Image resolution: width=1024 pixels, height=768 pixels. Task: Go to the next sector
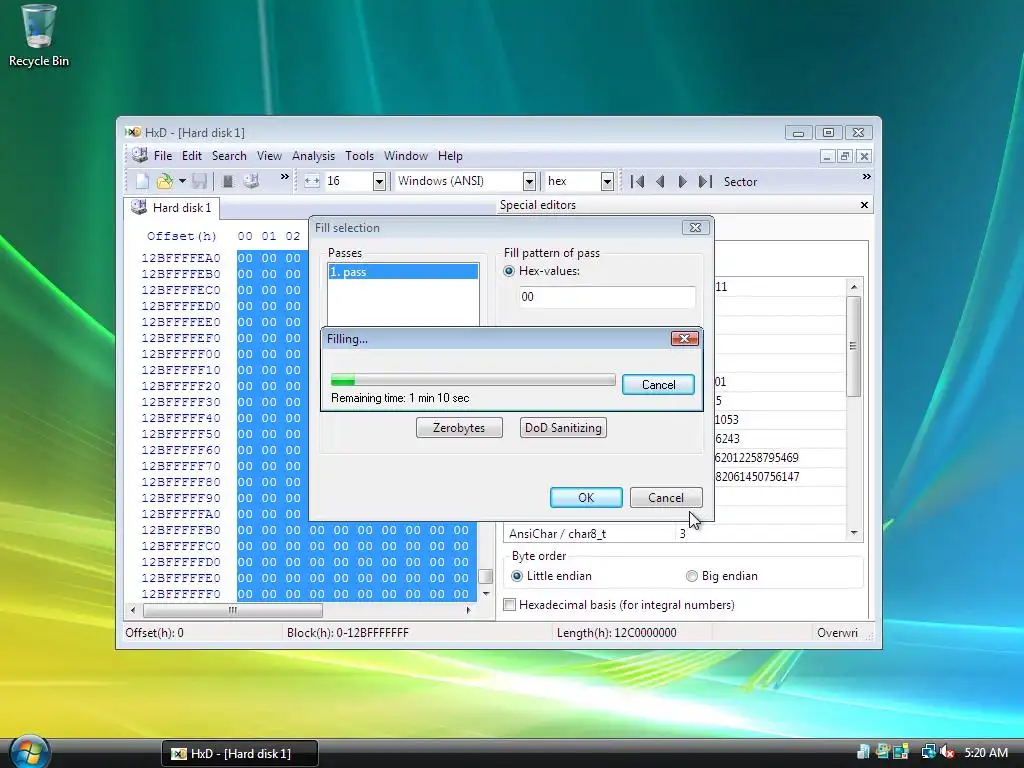[x=682, y=182]
